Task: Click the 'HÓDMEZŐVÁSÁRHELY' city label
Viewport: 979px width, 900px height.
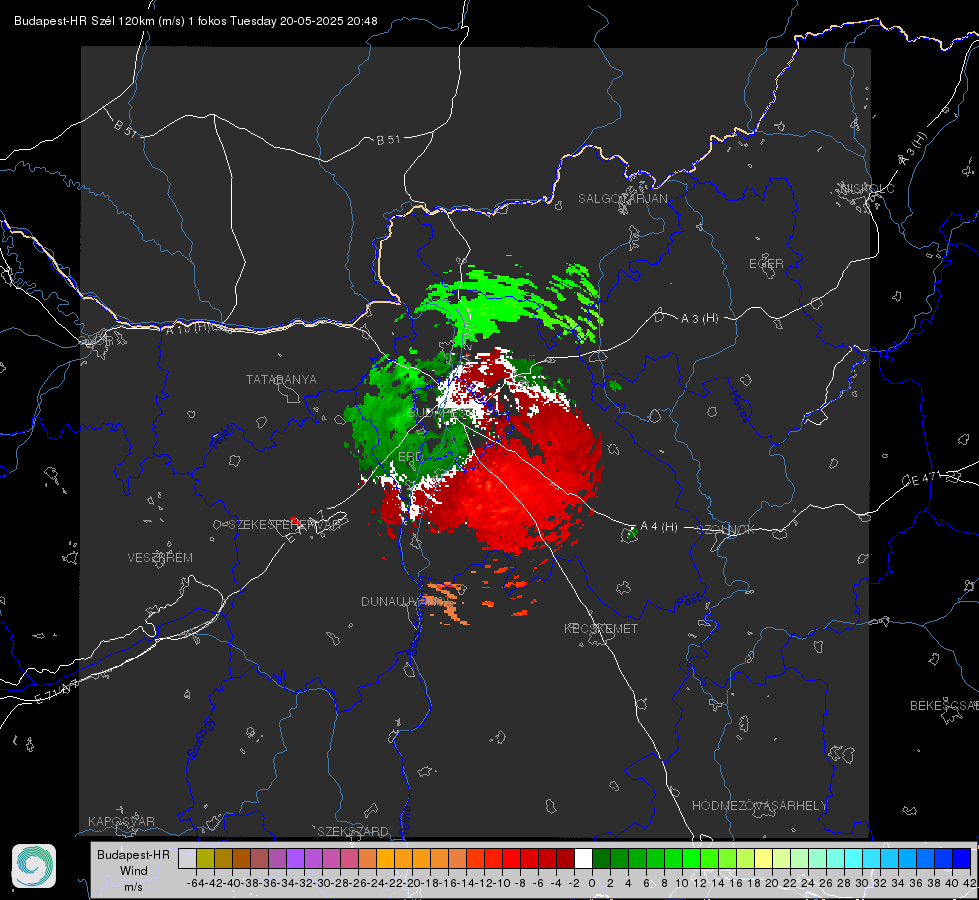Action: point(759,806)
